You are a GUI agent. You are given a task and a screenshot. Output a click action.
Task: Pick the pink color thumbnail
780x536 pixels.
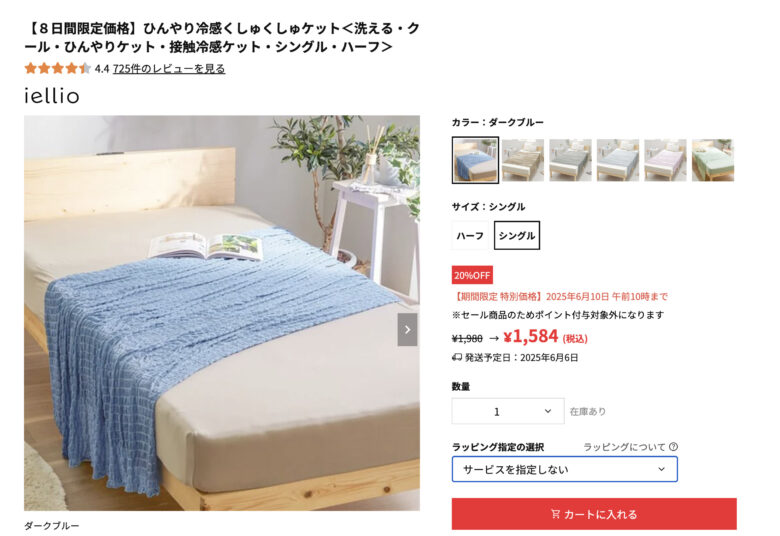pos(665,160)
